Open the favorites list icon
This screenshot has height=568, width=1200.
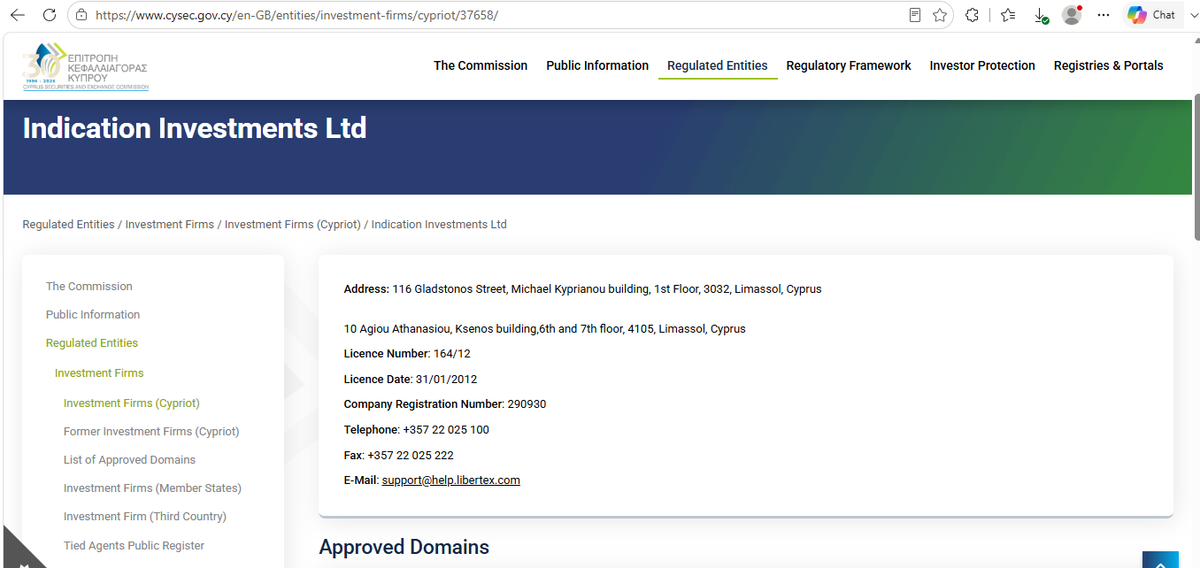[x=1009, y=15]
